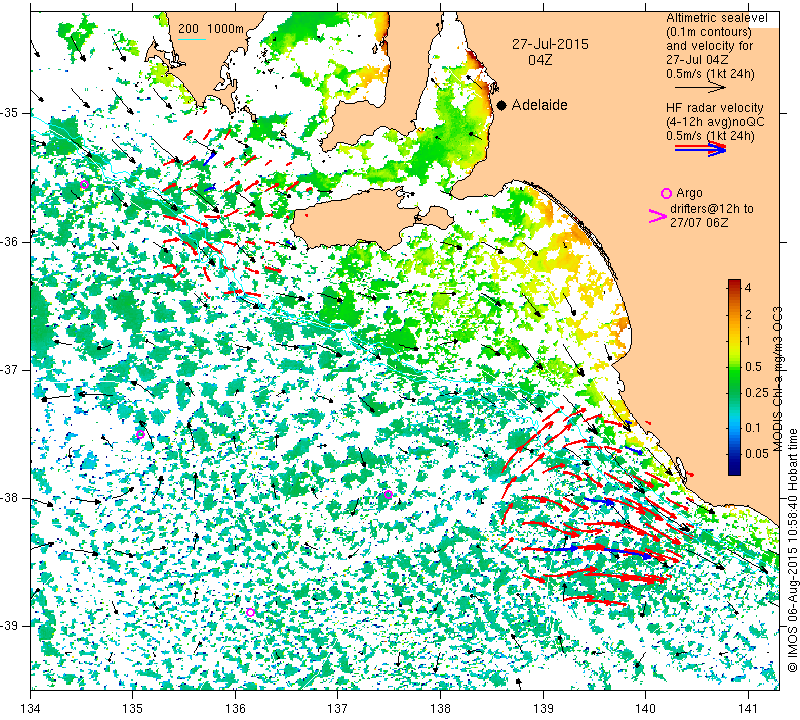Click the chlorophyll color bar scale
Viewport: 800px width, 720px height.
click(x=734, y=378)
